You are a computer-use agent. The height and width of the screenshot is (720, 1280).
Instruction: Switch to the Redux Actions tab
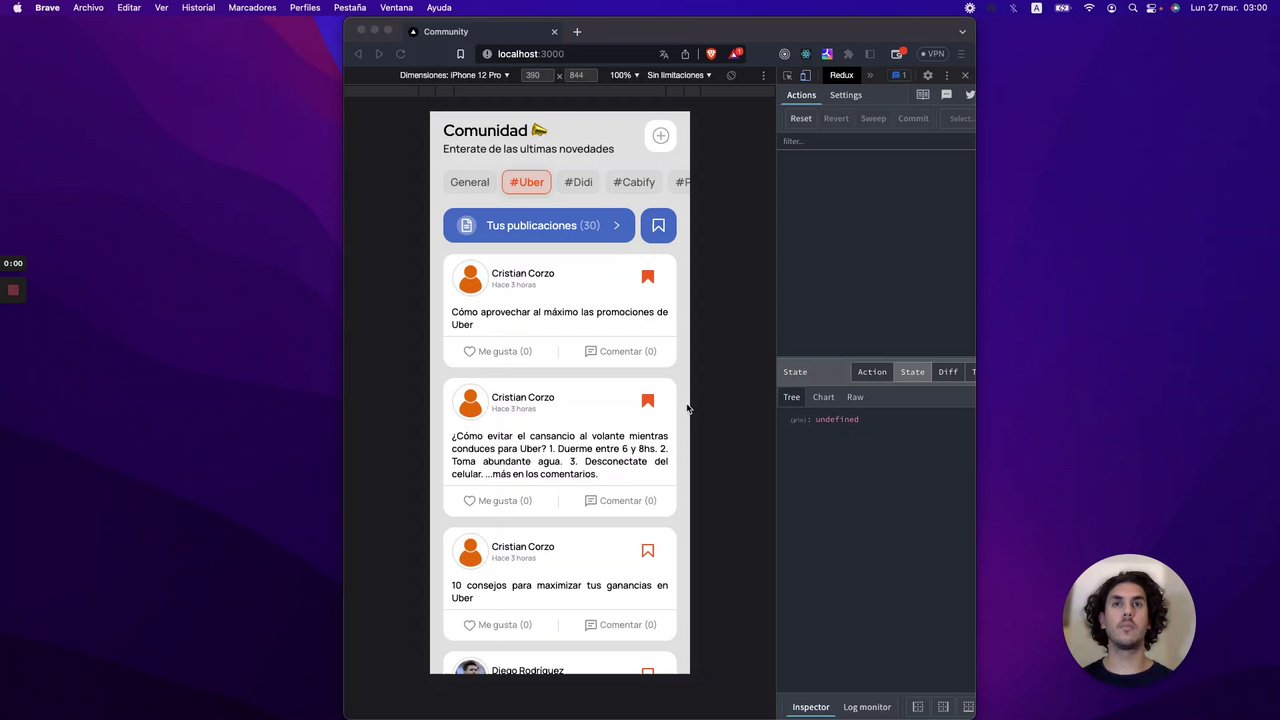click(801, 95)
